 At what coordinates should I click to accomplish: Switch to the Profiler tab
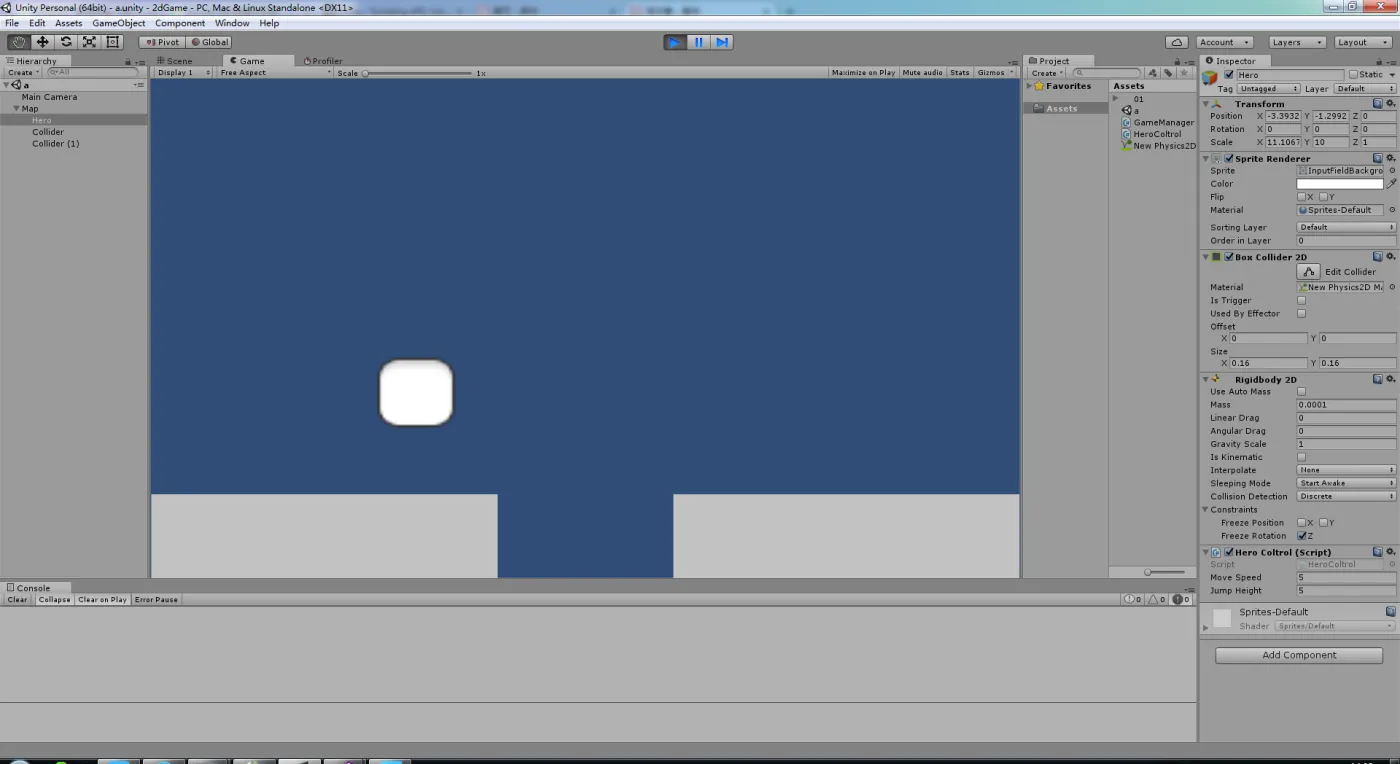(323, 61)
